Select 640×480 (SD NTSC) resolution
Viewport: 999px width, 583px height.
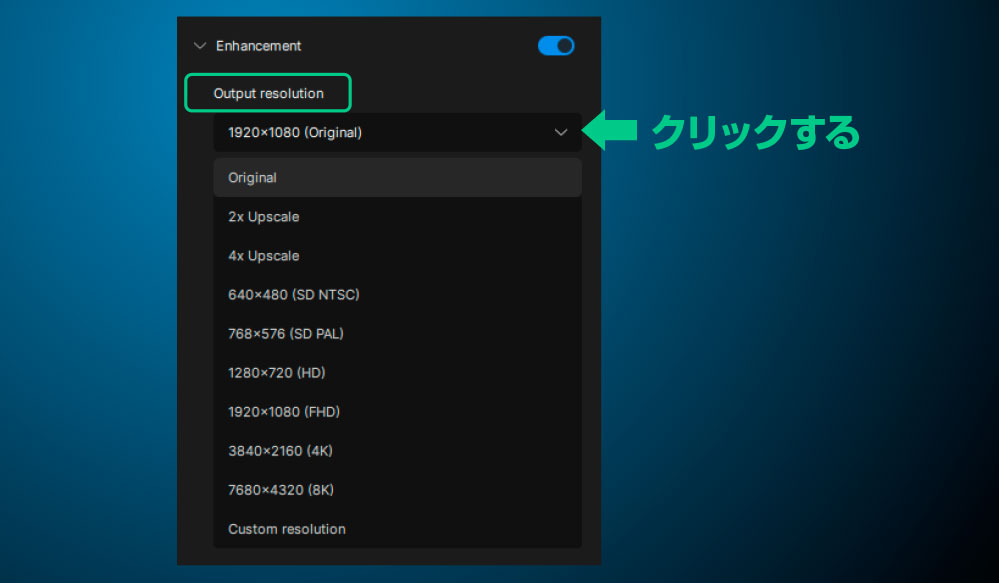point(293,295)
